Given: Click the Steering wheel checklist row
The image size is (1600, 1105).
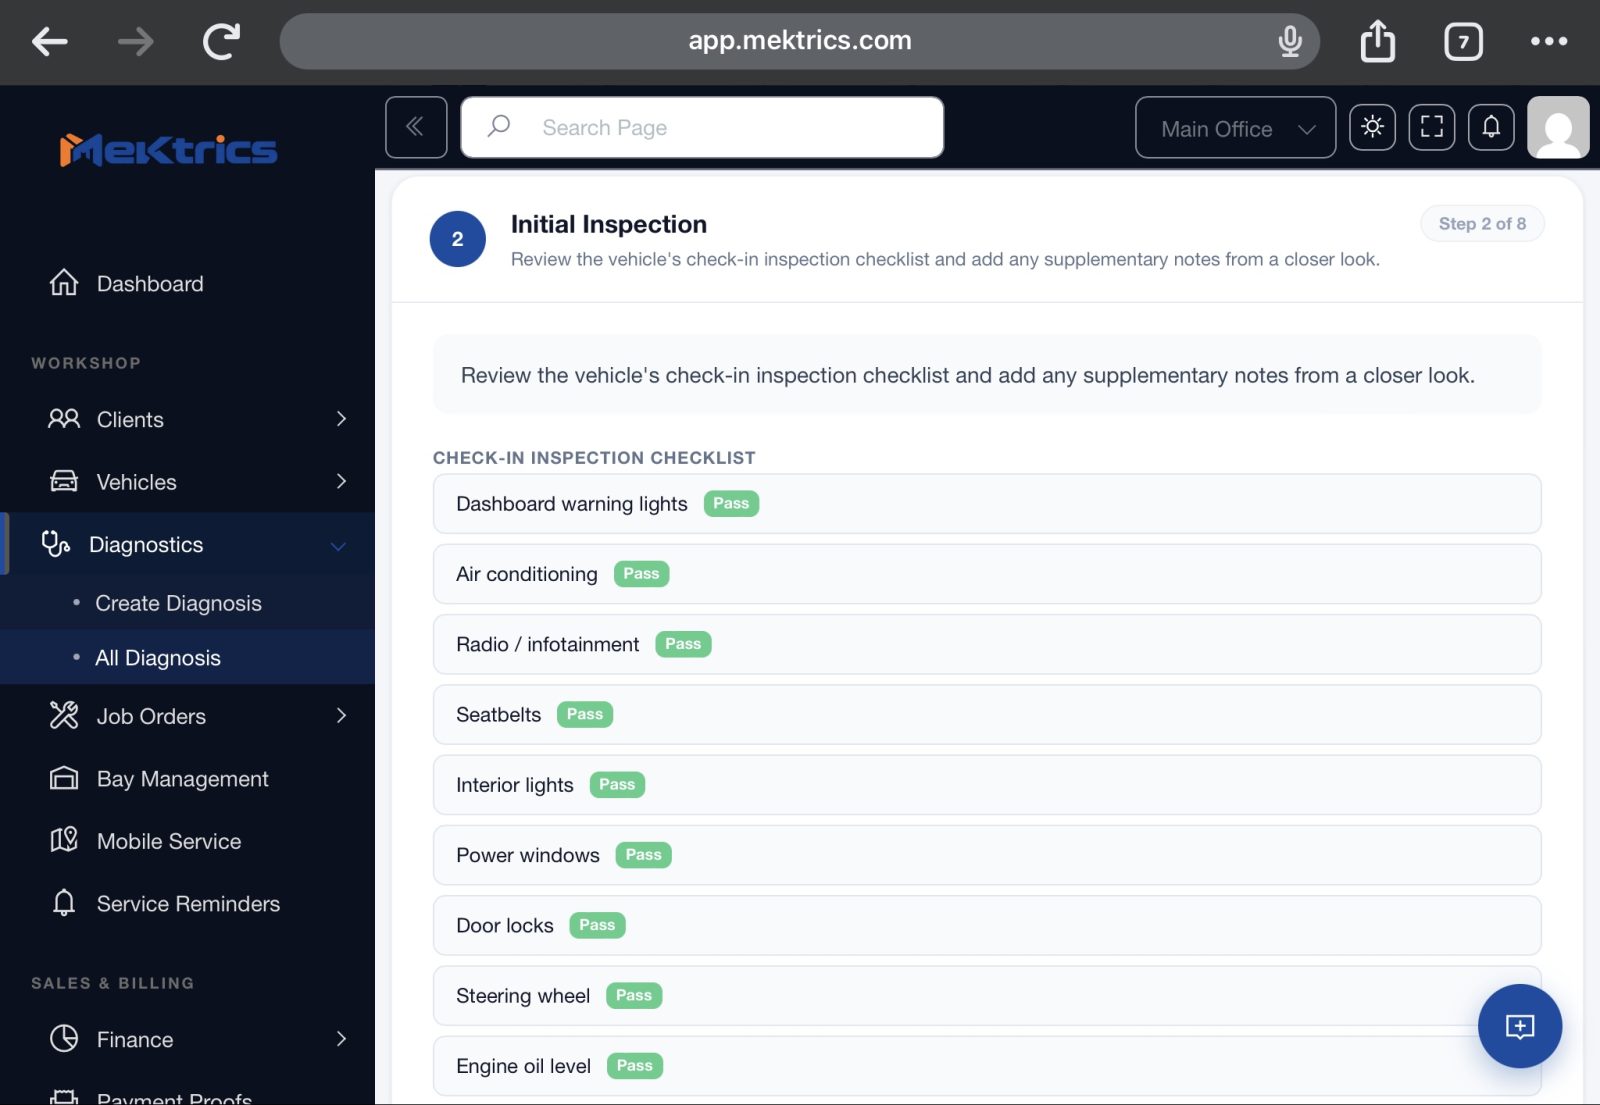Looking at the screenshot, I should pos(987,996).
